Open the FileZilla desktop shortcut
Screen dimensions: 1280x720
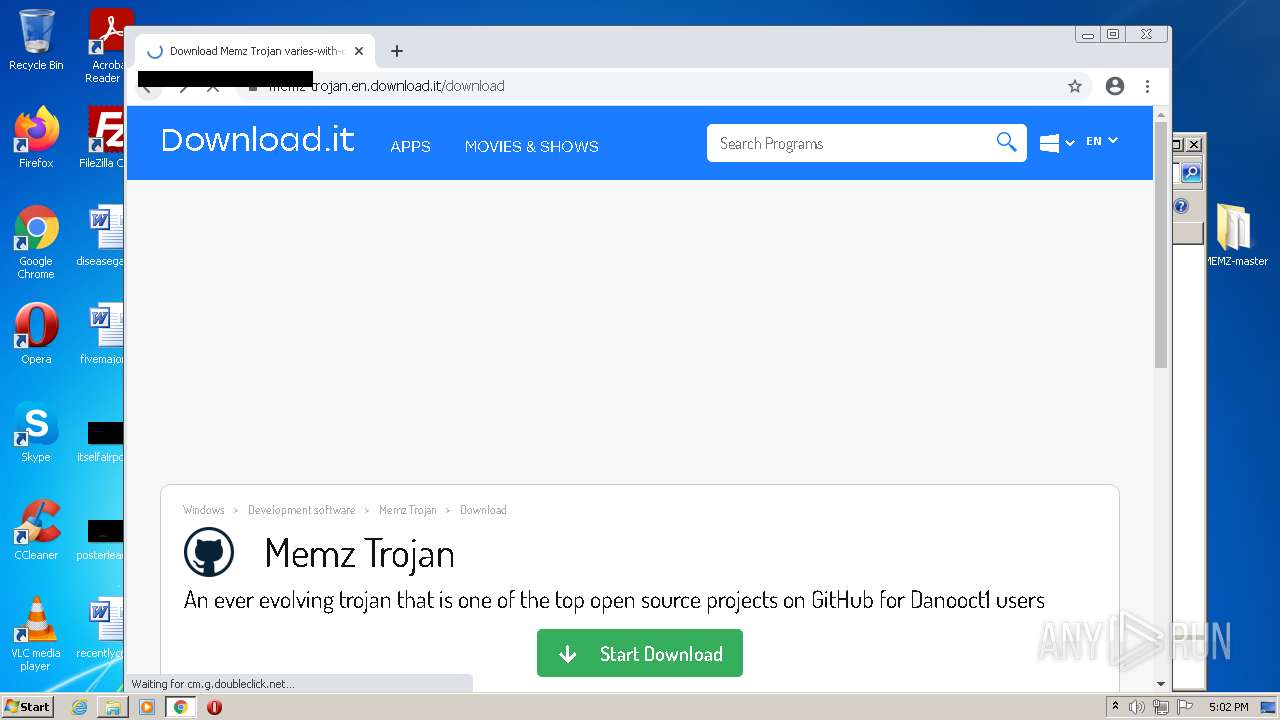point(102,138)
